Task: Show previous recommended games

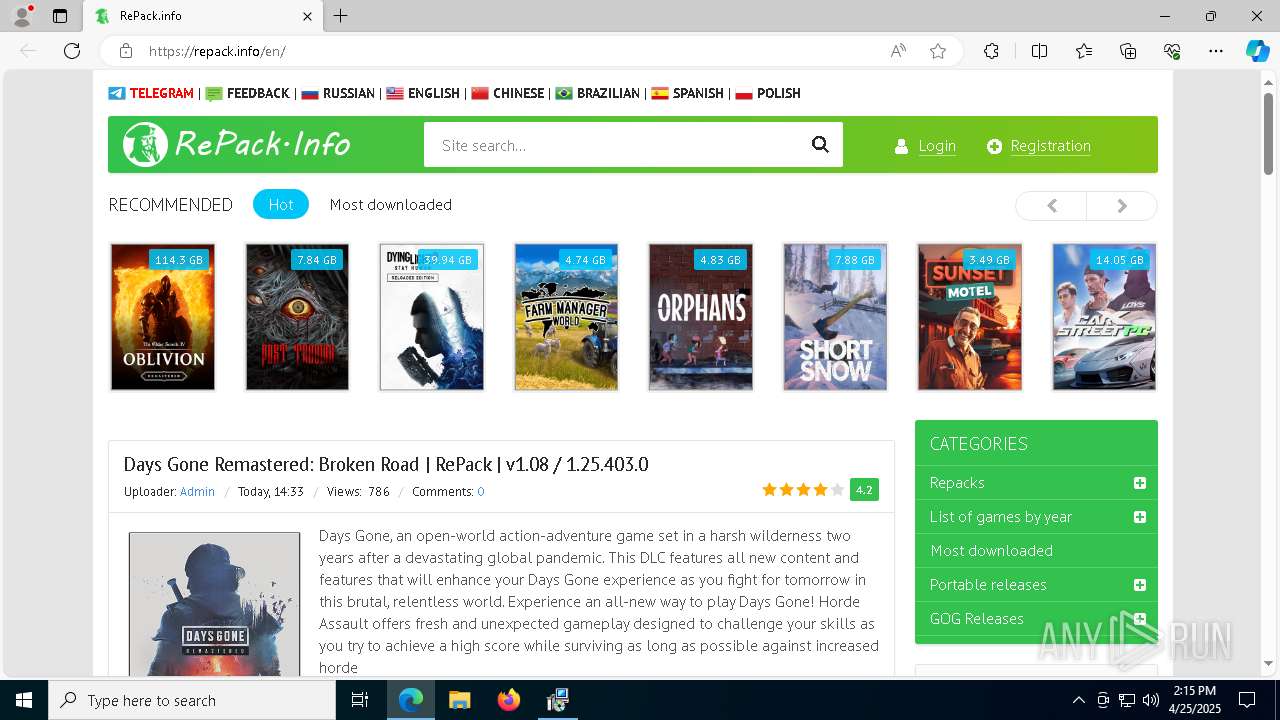Action: 1051,205
